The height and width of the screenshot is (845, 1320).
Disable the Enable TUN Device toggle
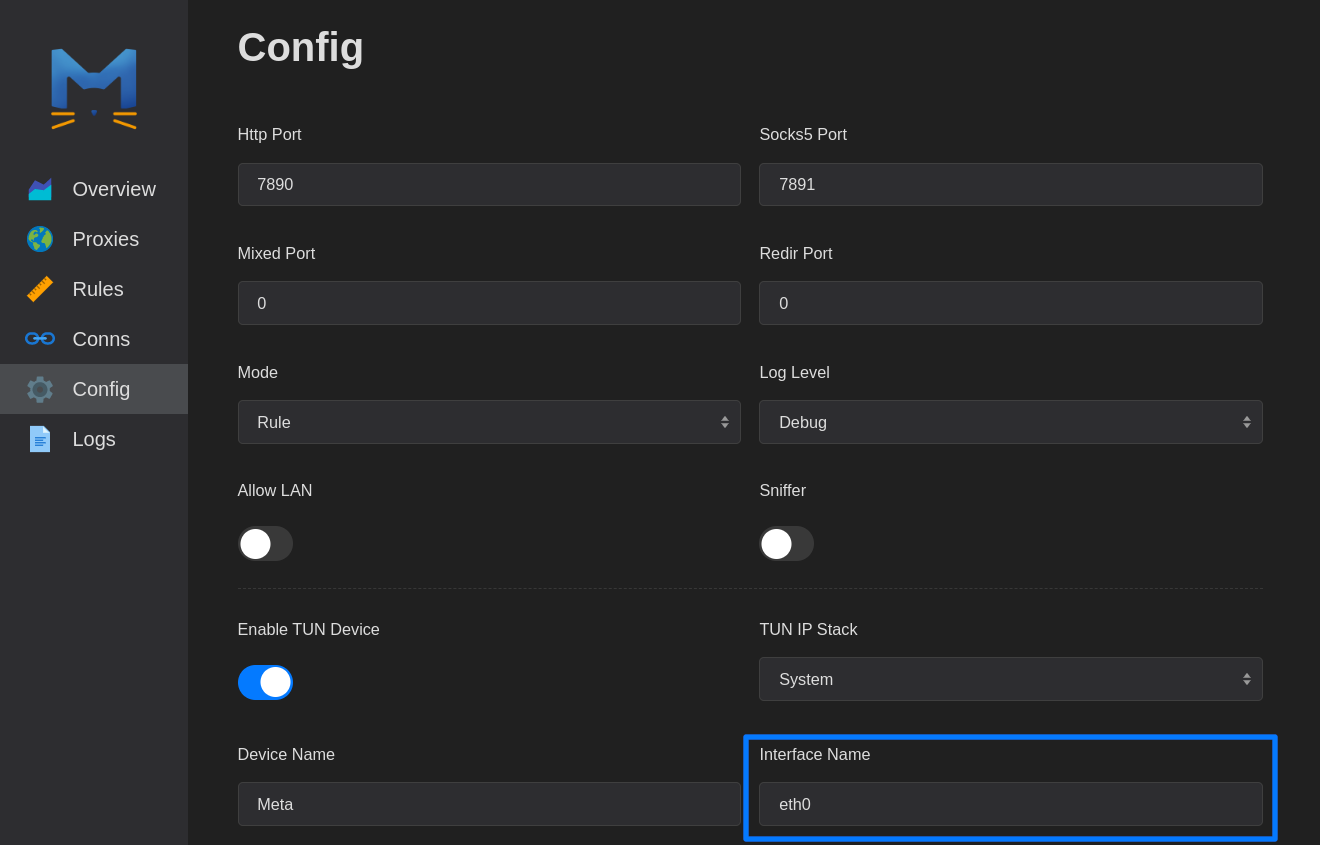[265, 682]
